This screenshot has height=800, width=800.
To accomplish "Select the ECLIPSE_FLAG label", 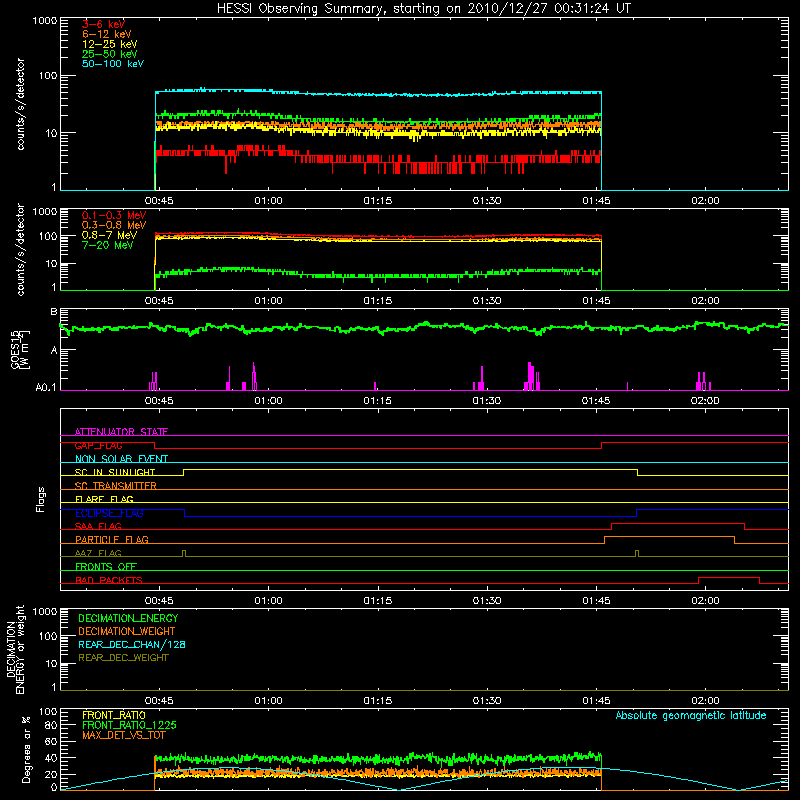I will pos(109,513).
